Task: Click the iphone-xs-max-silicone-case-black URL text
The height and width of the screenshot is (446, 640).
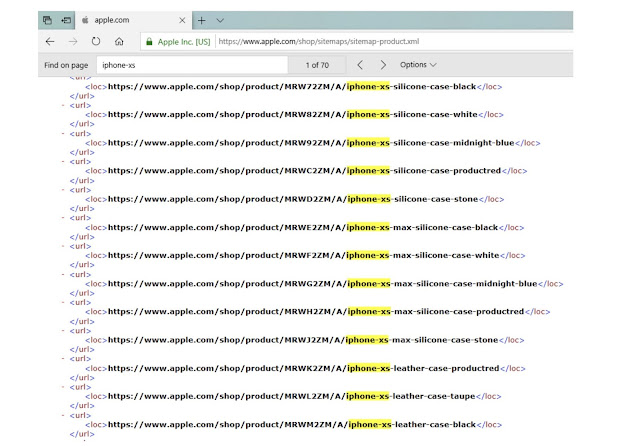Action: 303,227
